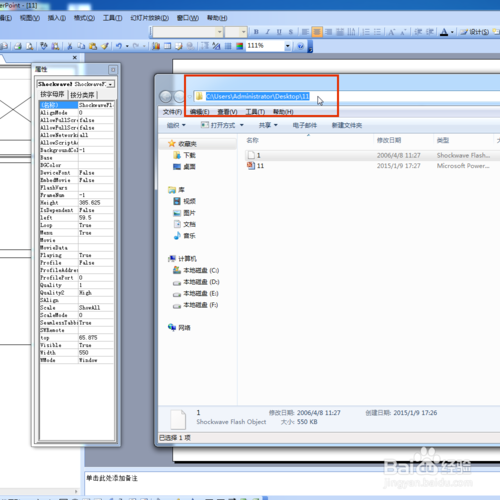Decrease font size with small A icon
This screenshot has height=500, width=500.
point(403,32)
